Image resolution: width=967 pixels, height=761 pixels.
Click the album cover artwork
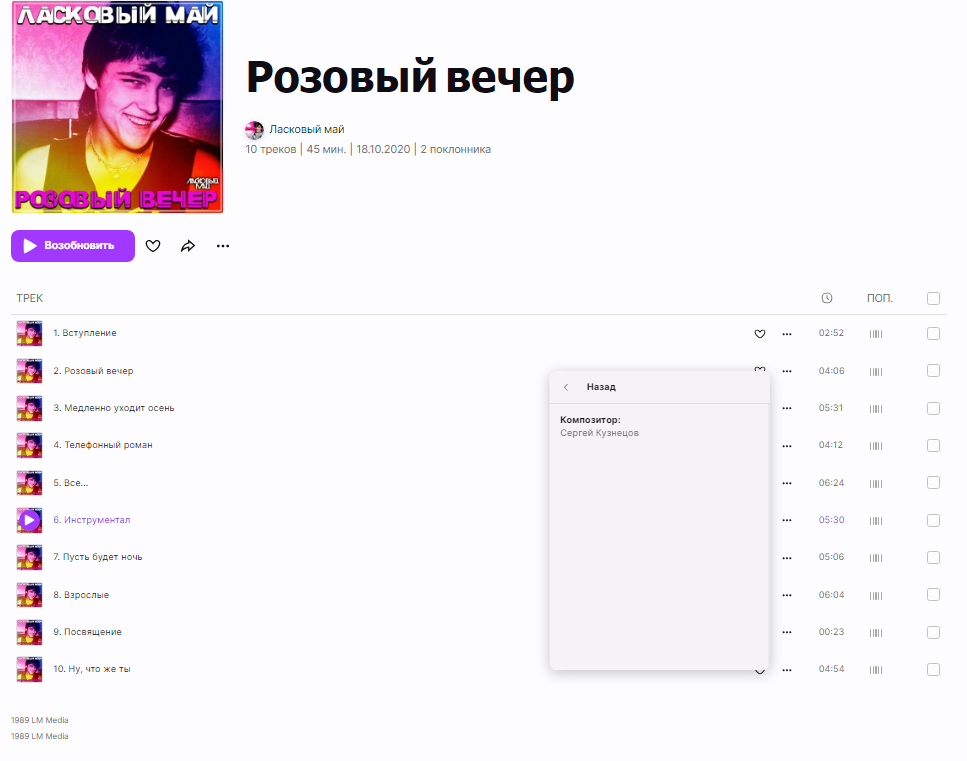click(117, 107)
